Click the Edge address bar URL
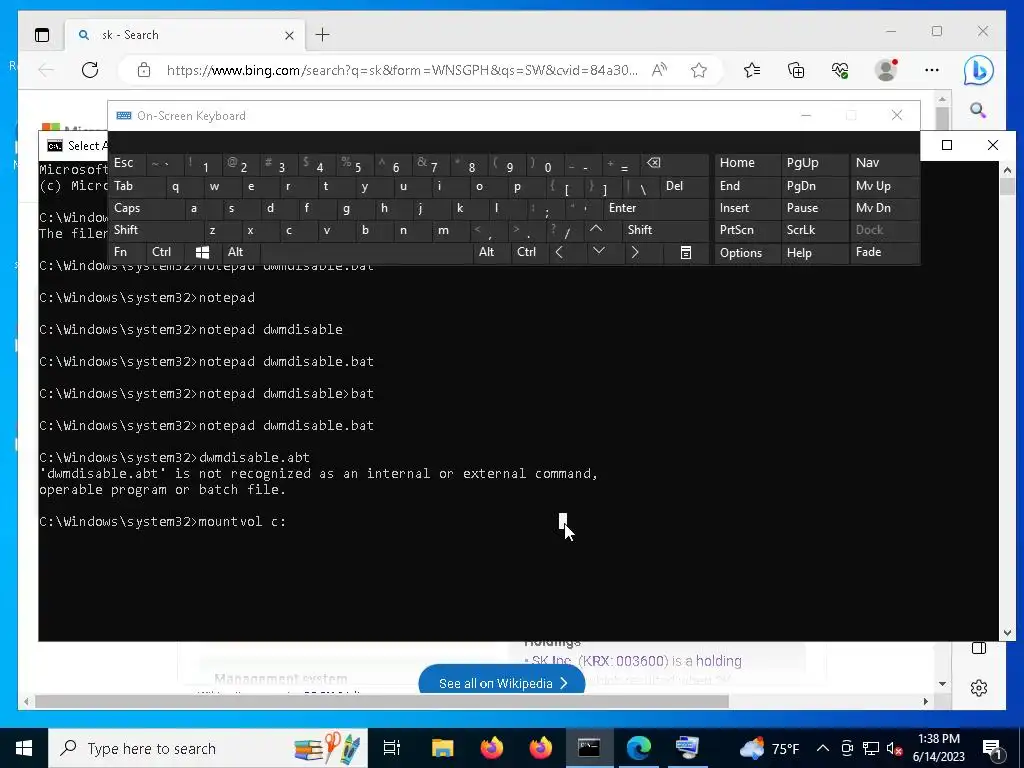Image resolution: width=1024 pixels, height=768 pixels. 402,70
